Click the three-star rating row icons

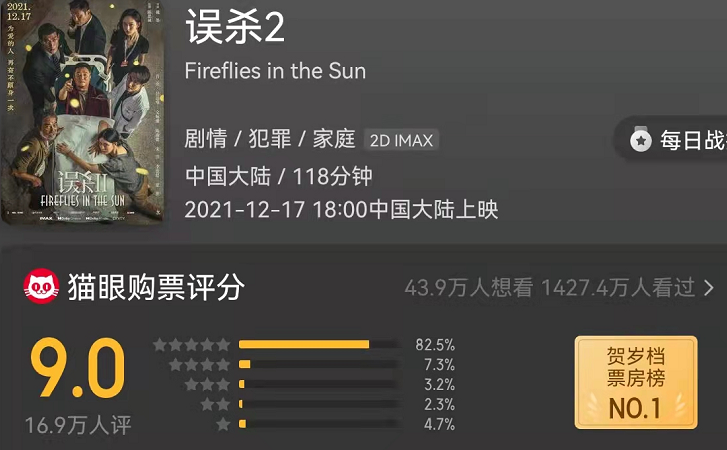[x=207, y=384]
